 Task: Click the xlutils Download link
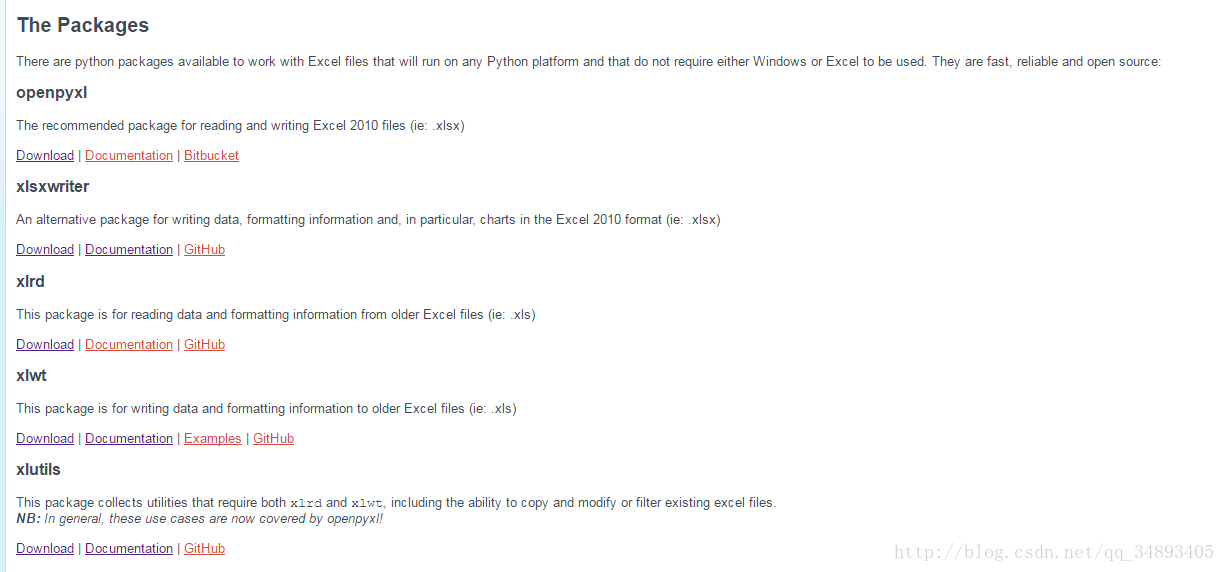[45, 548]
